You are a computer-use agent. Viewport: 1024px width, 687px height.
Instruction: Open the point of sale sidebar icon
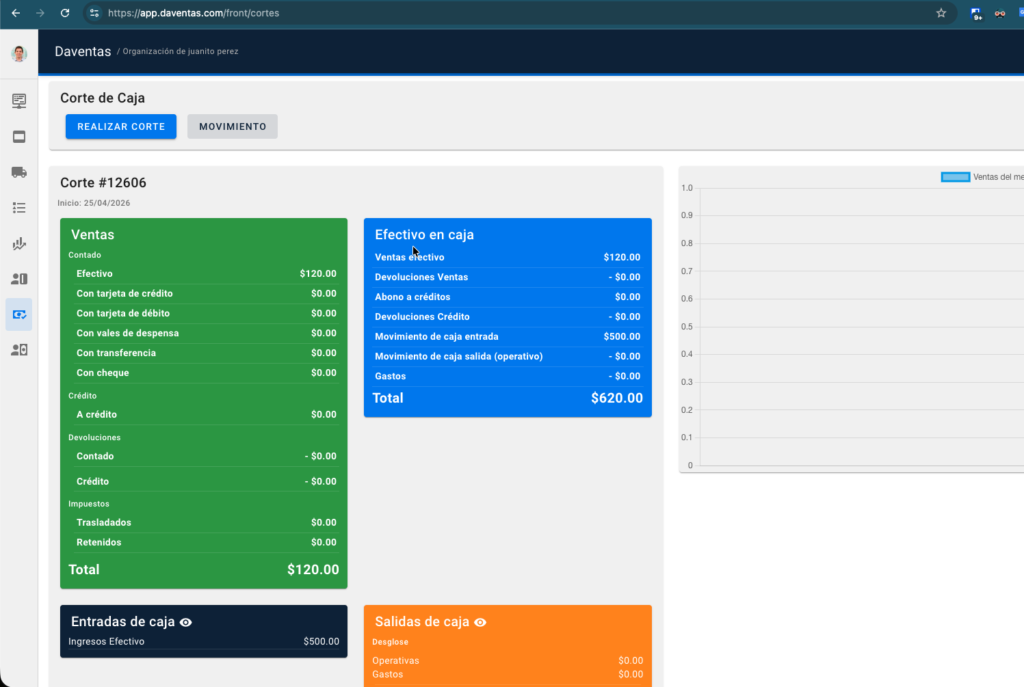pyautogui.click(x=19, y=101)
